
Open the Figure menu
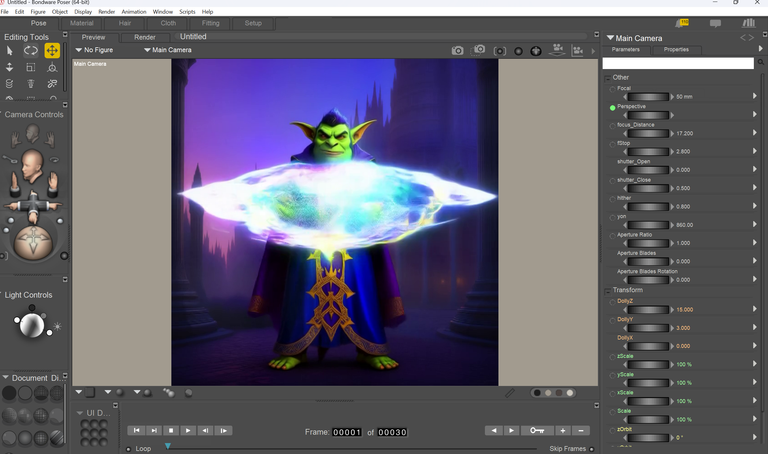click(x=38, y=12)
